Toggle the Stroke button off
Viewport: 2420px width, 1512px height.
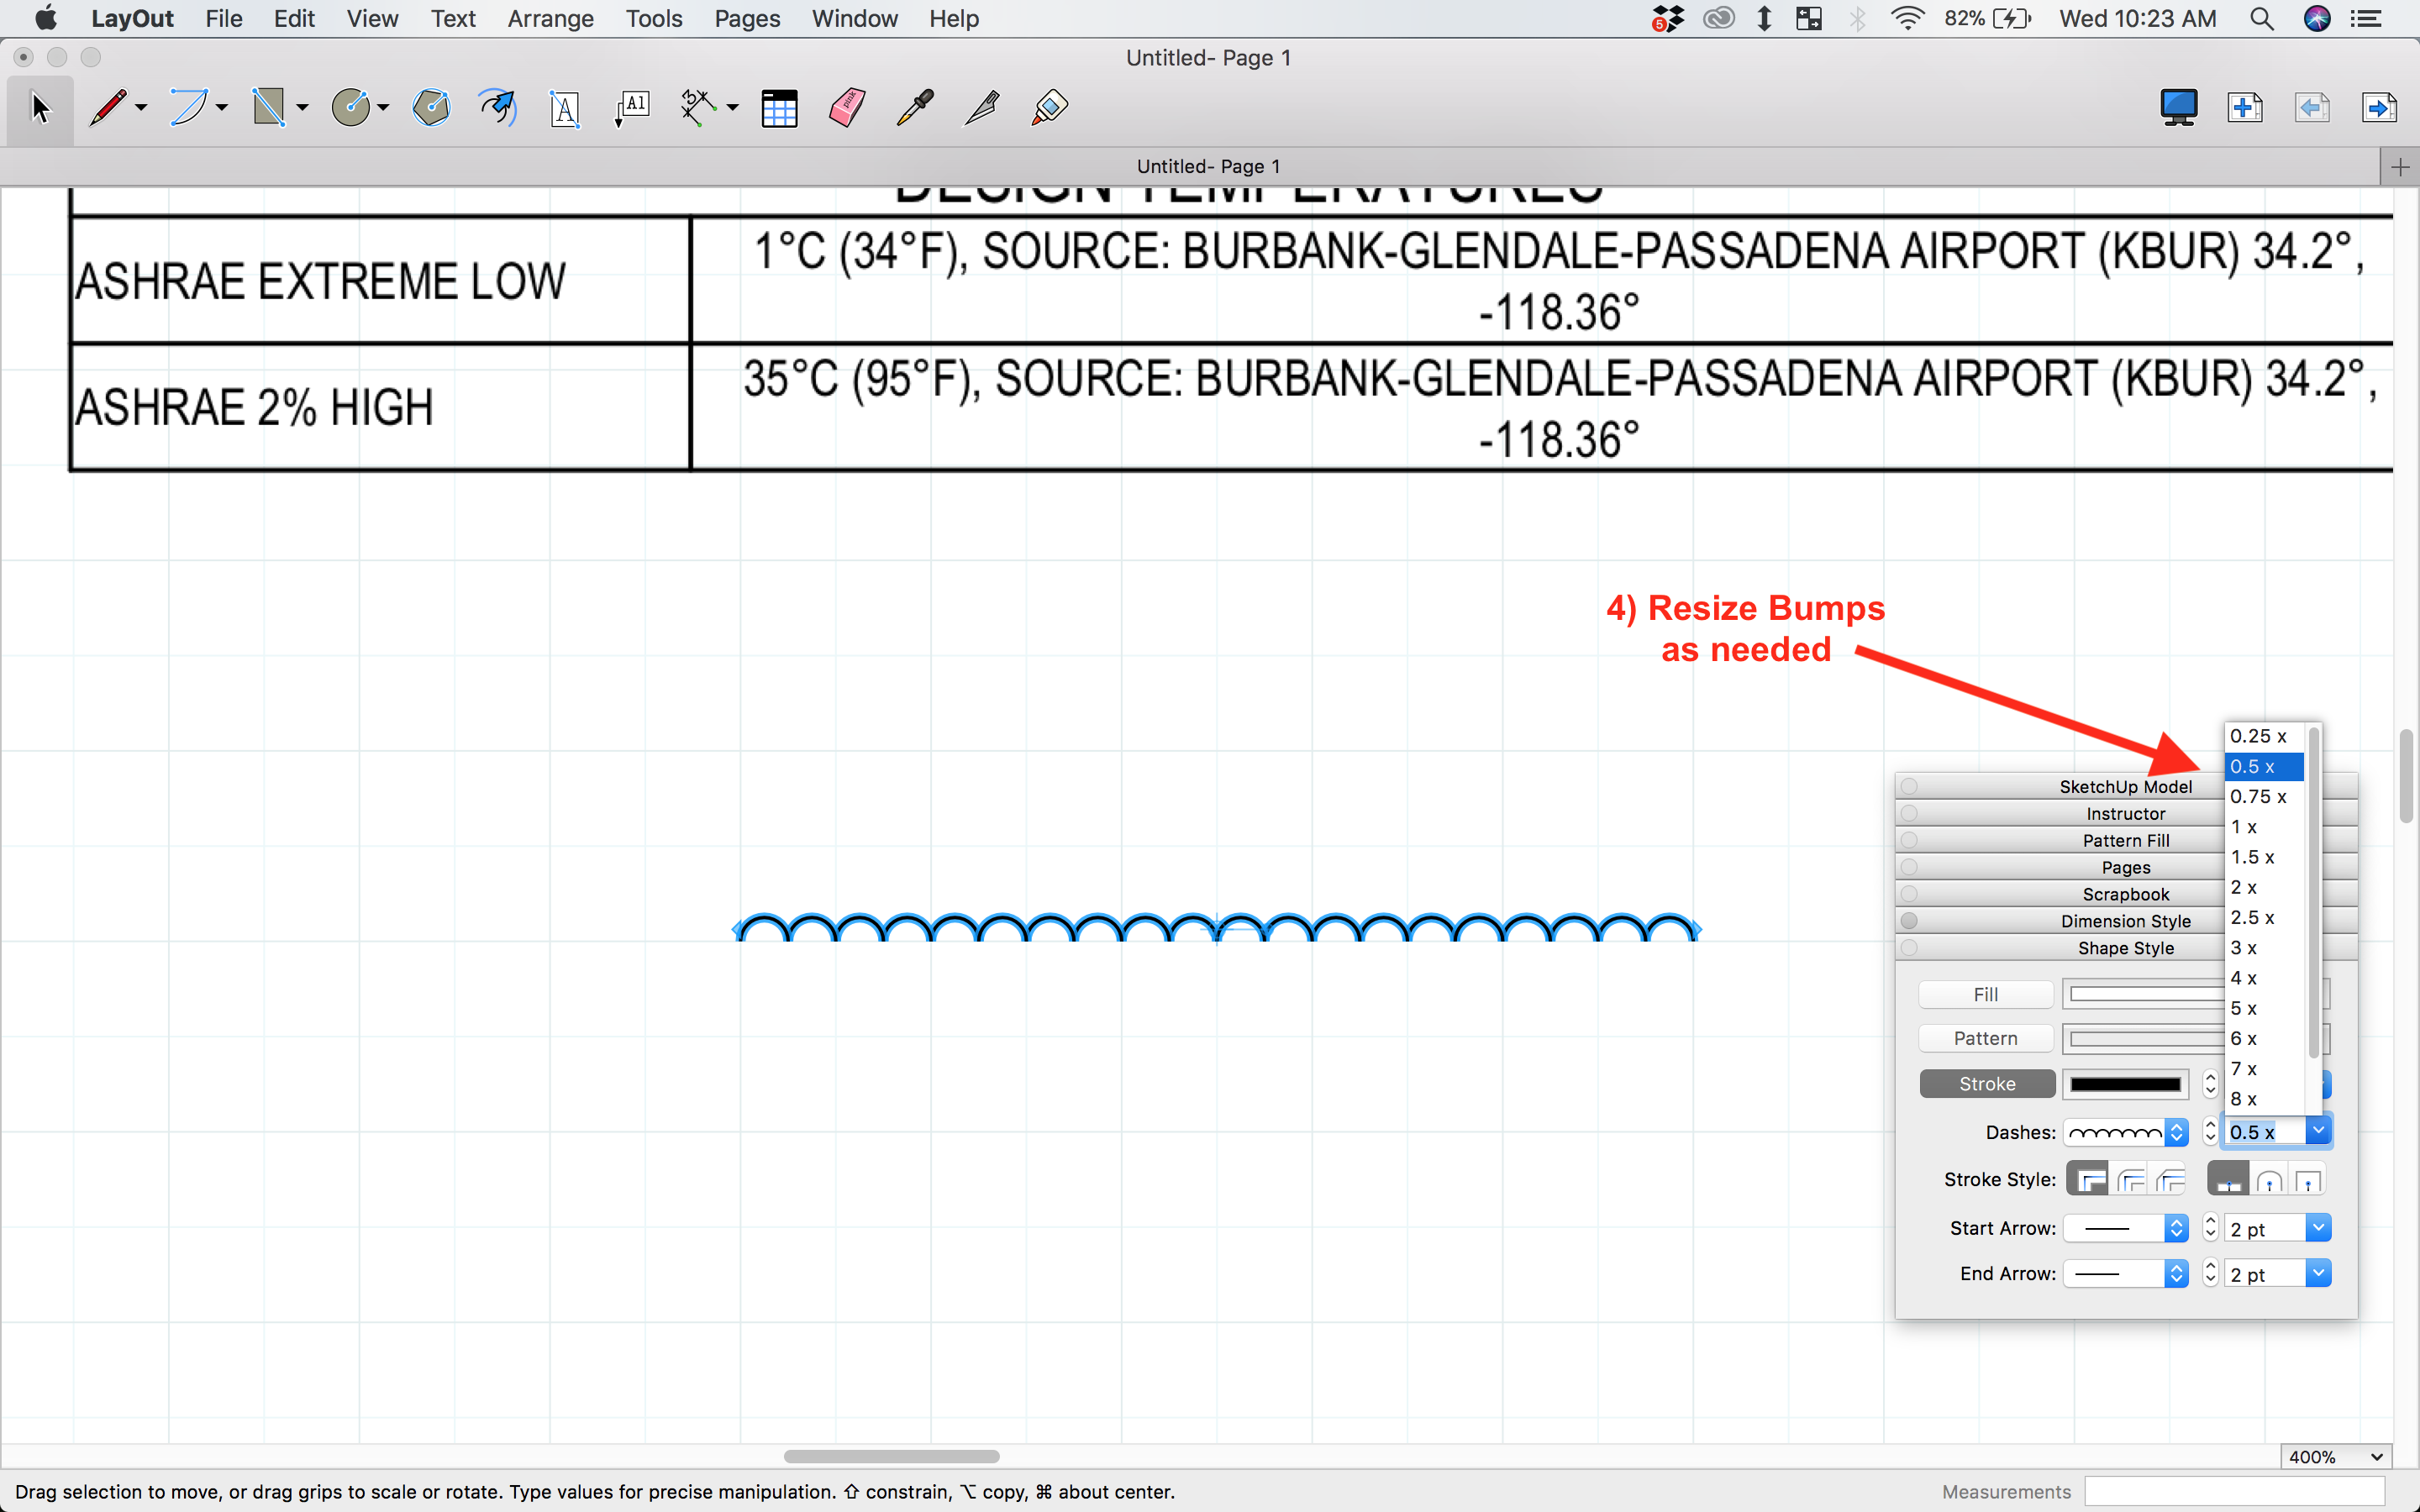[1986, 1084]
